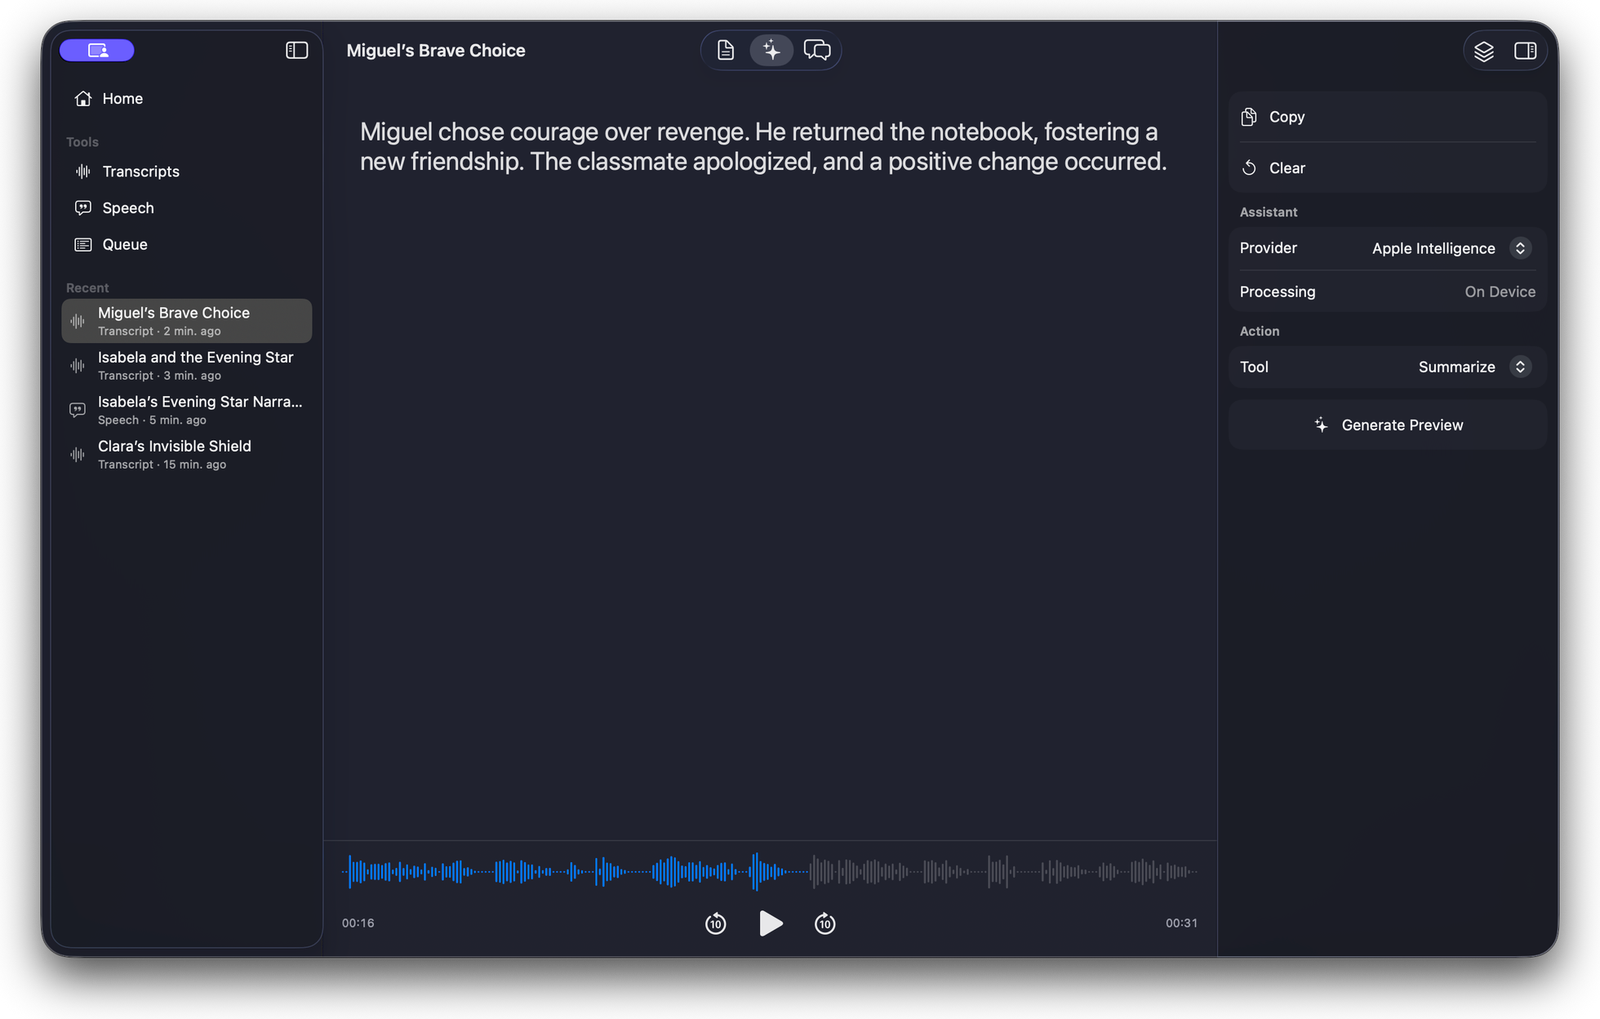Open the Provider dropdown Apple Intelligence
This screenshot has width=1600, height=1019.
coord(1451,248)
